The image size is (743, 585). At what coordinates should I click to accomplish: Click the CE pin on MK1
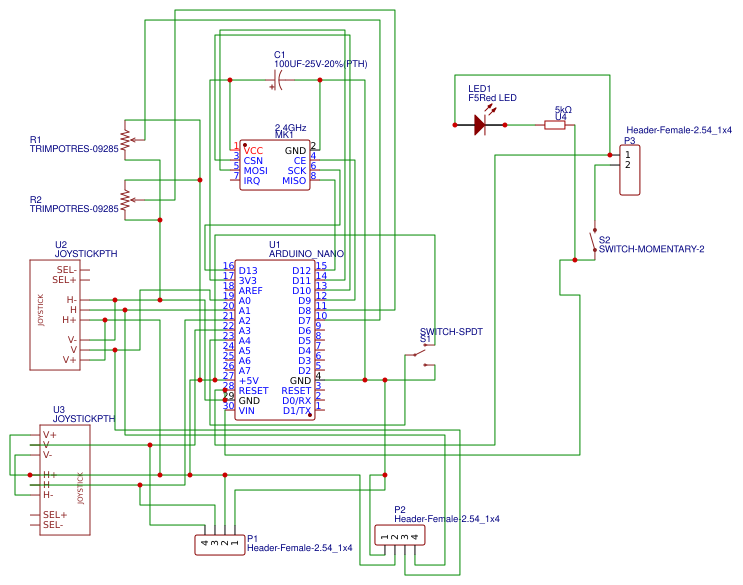click(x=299, y=161)
